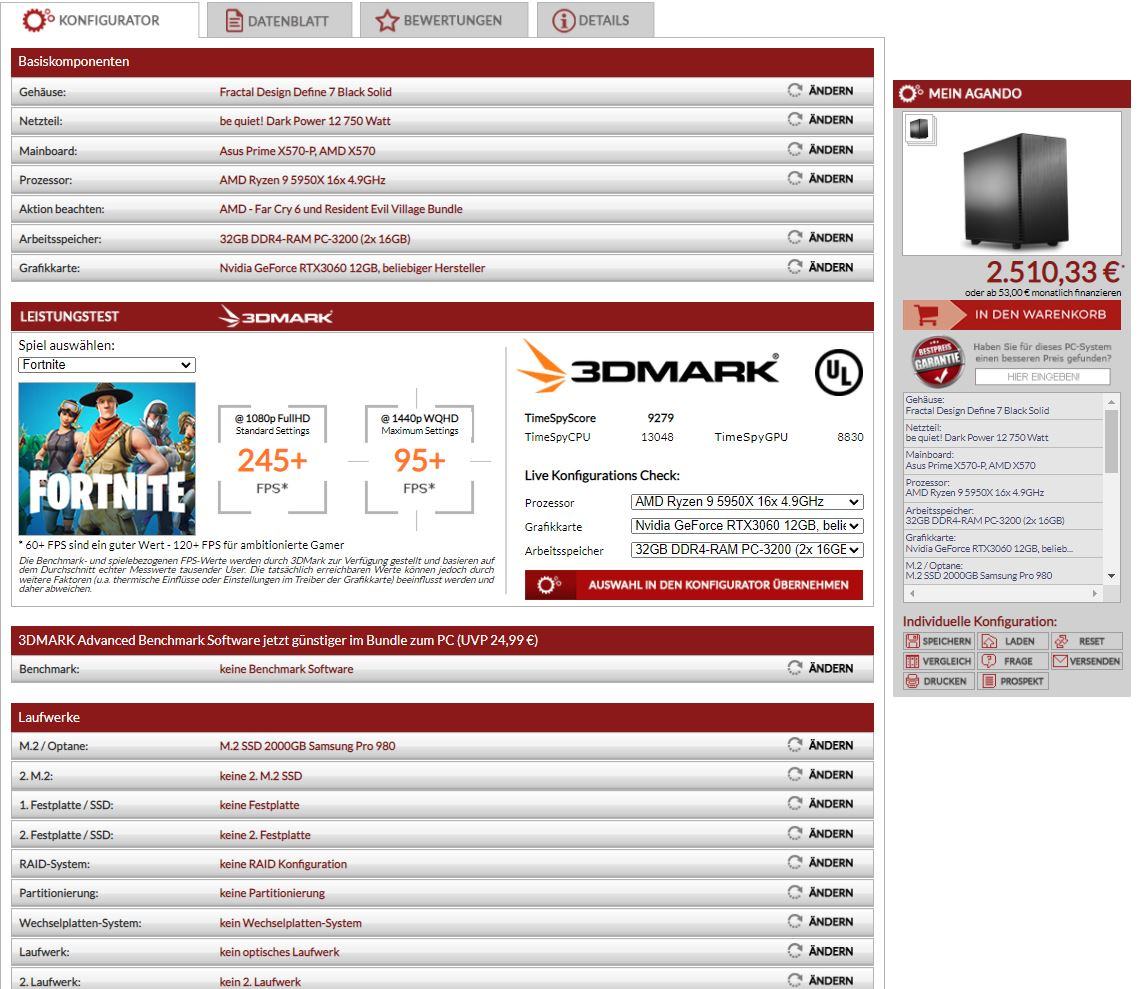Click the price 2.510,33 €

(1053, 272)
